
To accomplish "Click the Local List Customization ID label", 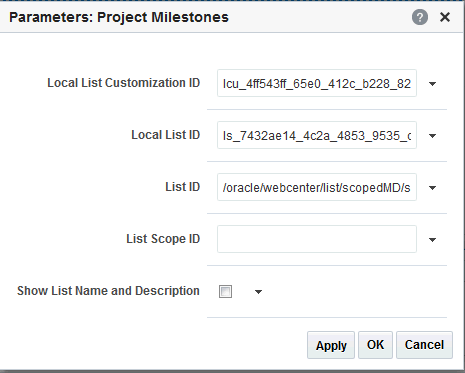I will 123,83.
